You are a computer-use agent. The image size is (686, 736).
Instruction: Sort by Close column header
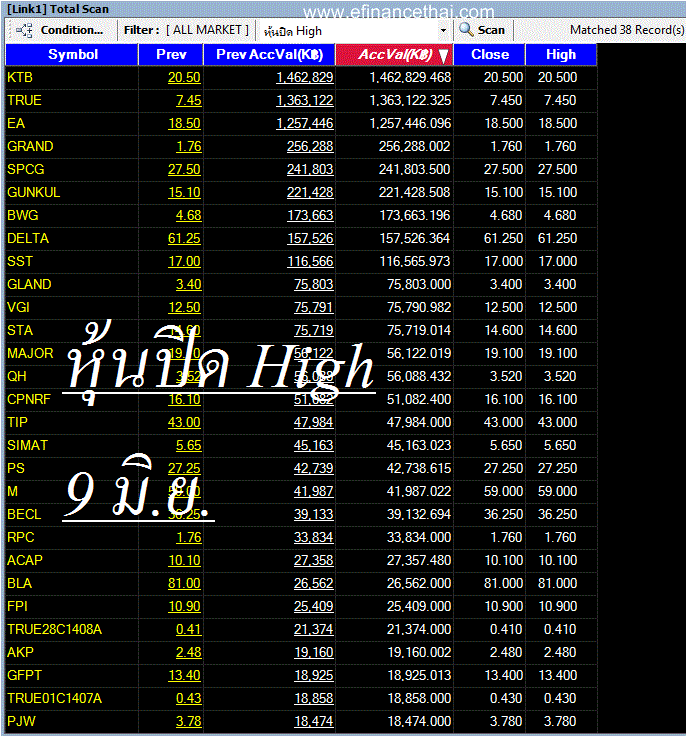(490, 54)
